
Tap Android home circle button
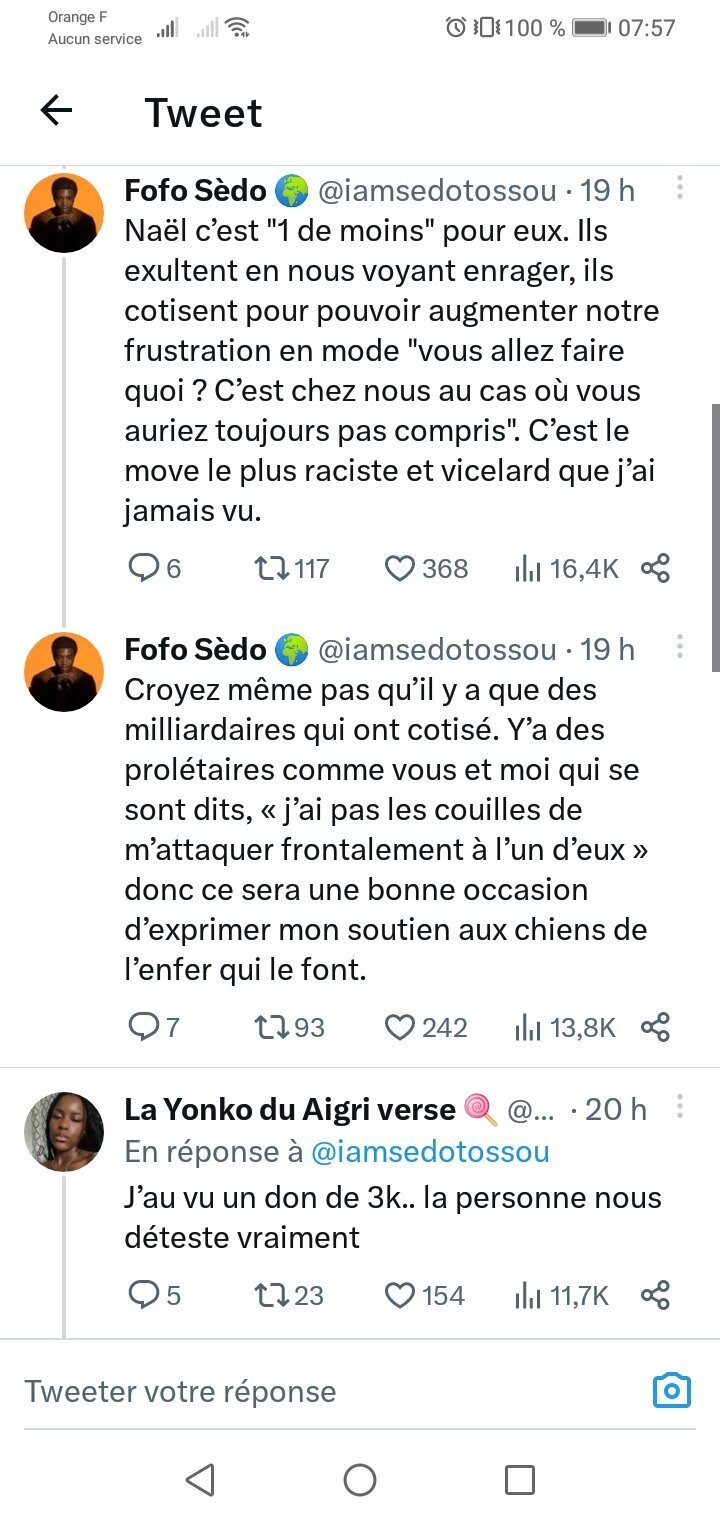pos(360,1479)
